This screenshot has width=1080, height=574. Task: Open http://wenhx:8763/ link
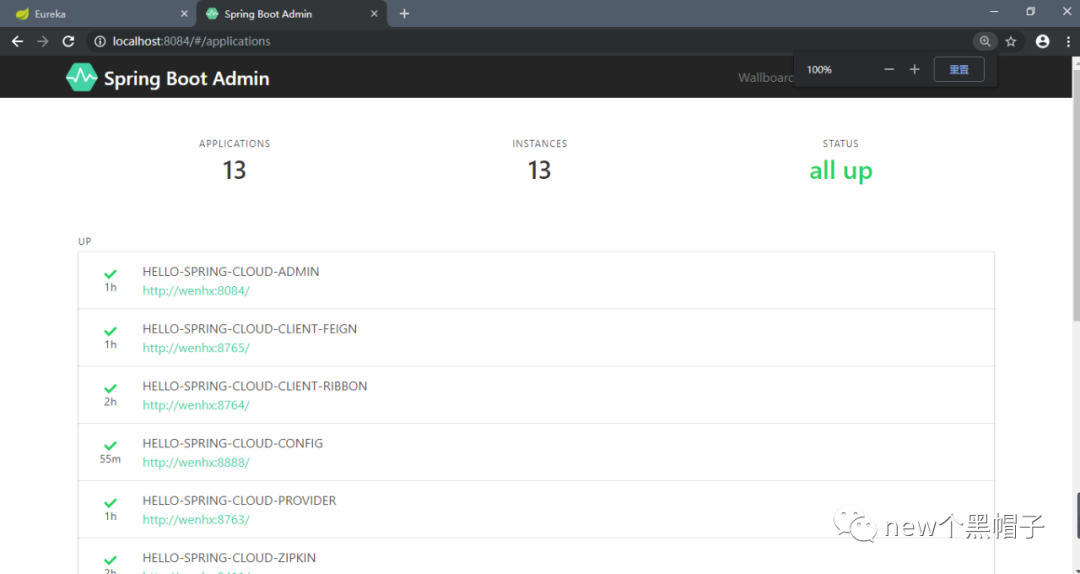196,520
